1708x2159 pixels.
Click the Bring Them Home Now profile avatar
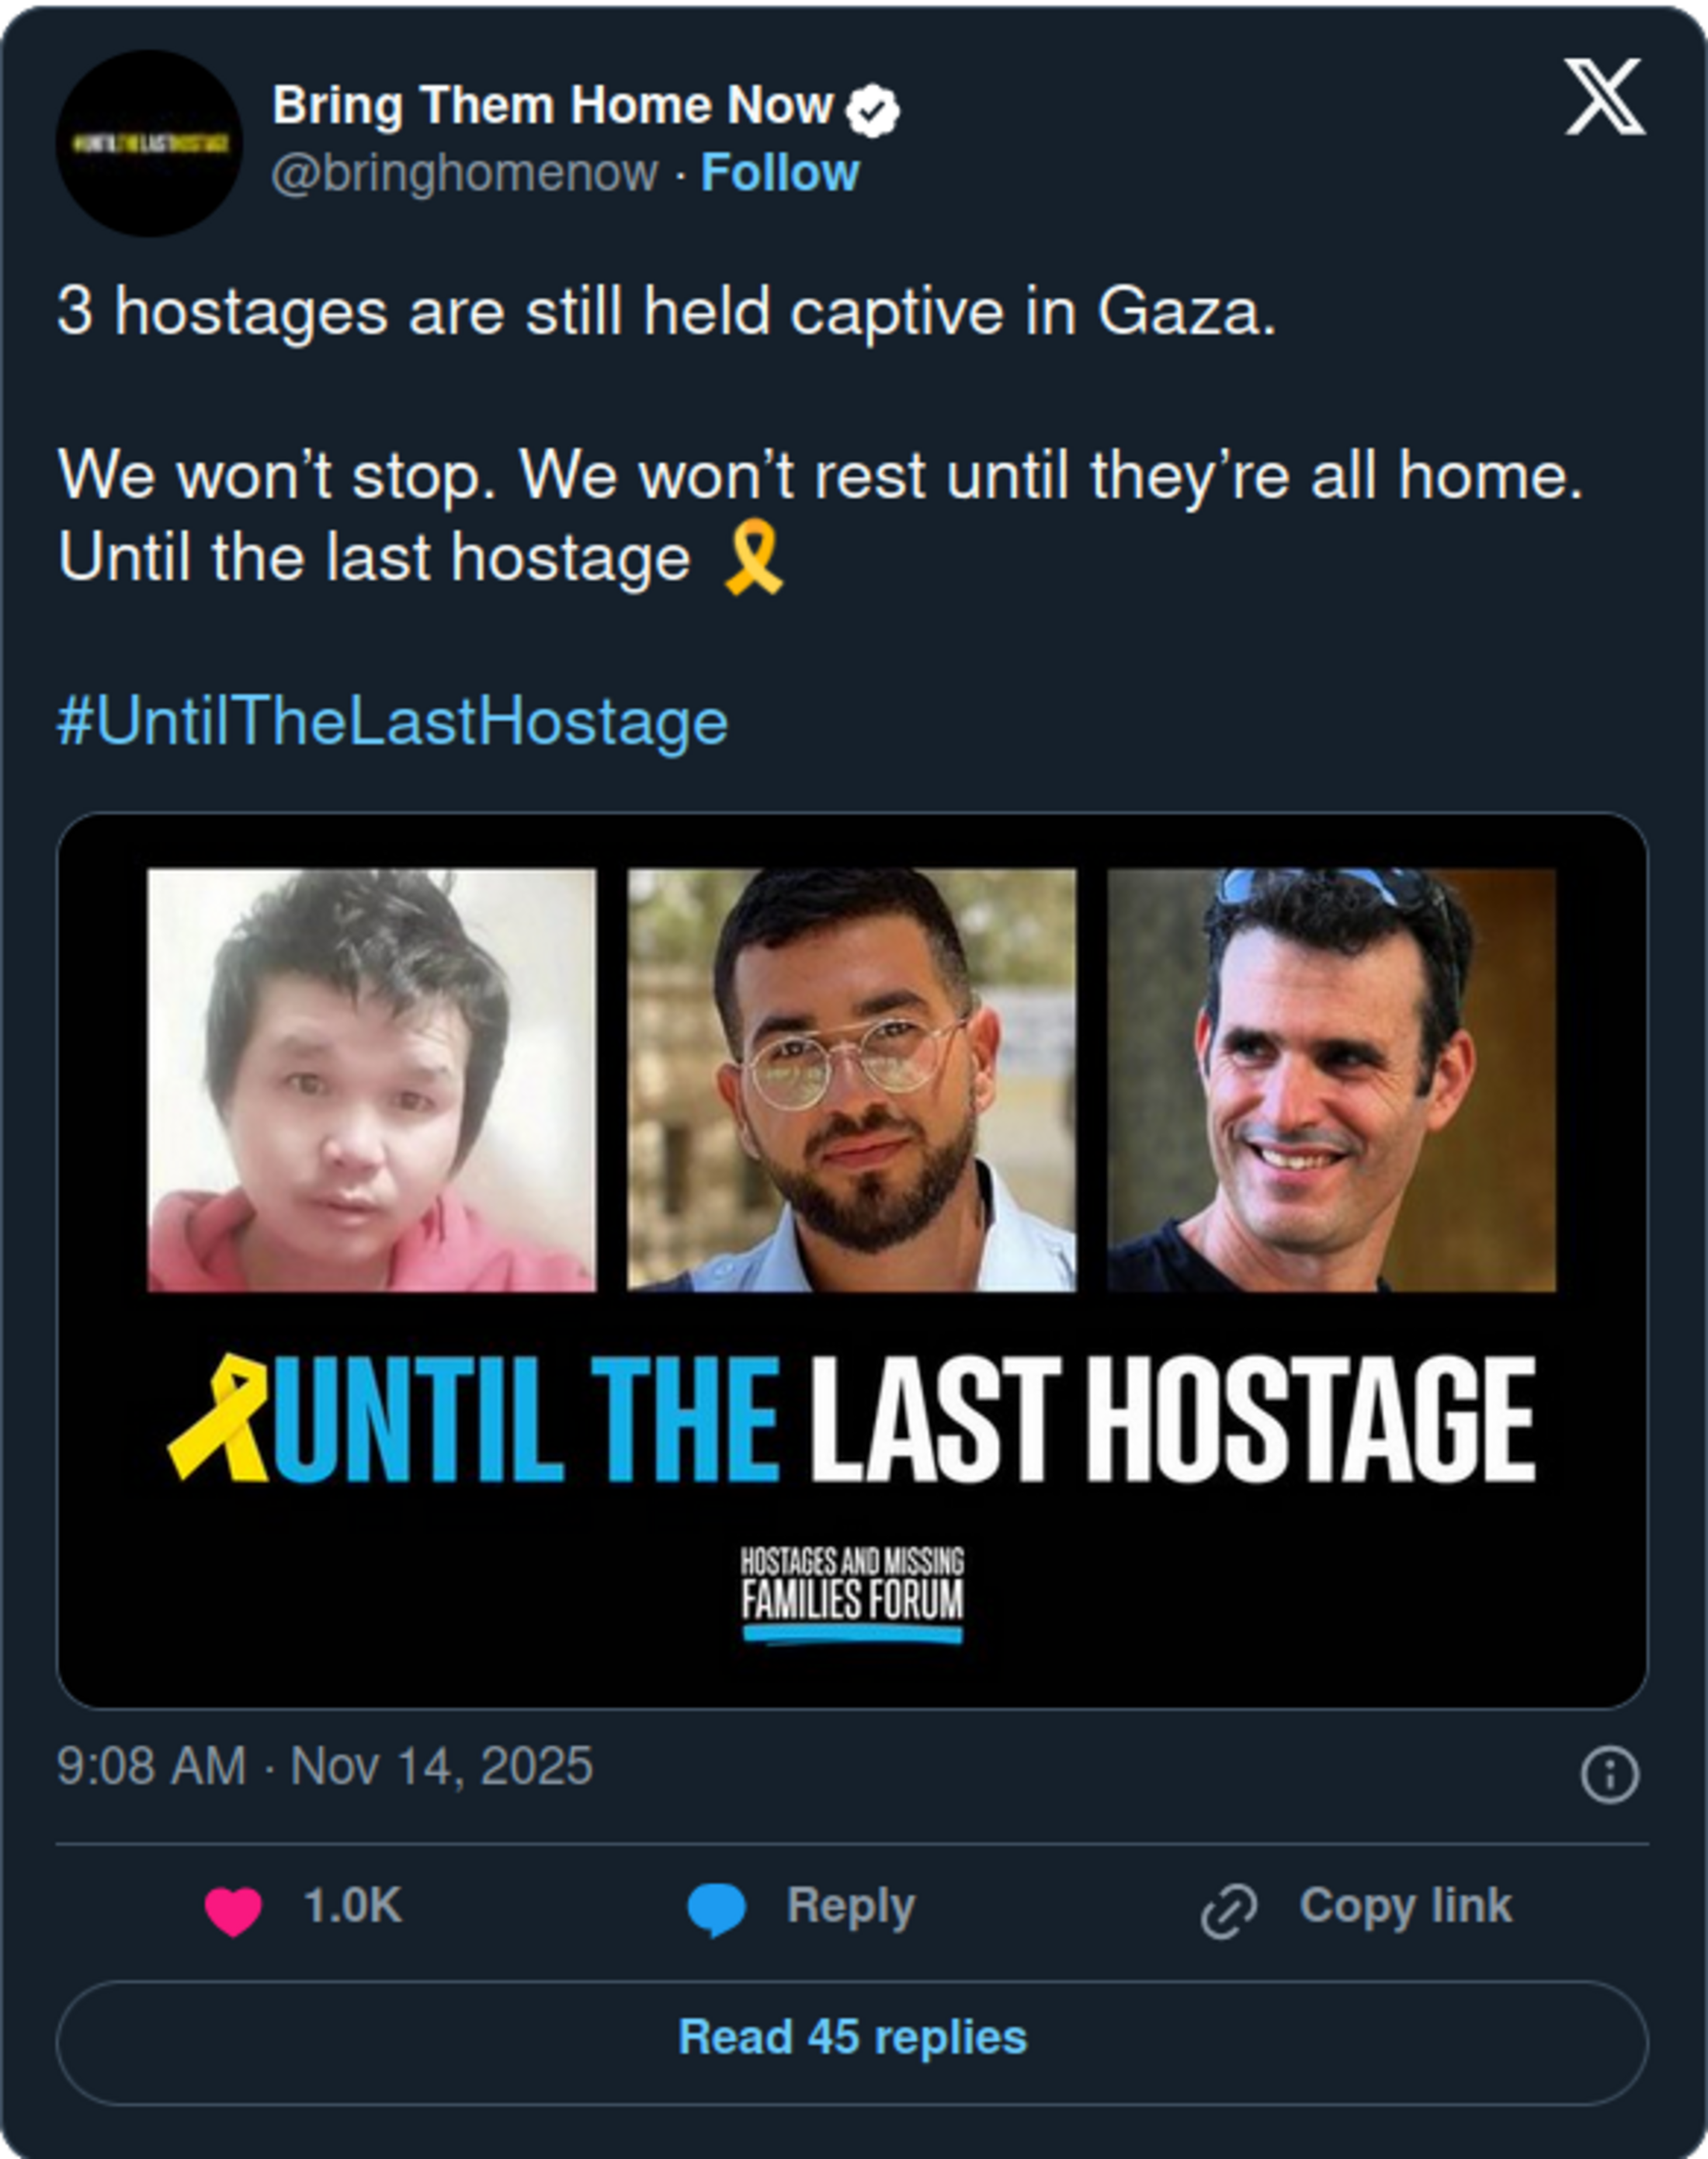point(148,143)
